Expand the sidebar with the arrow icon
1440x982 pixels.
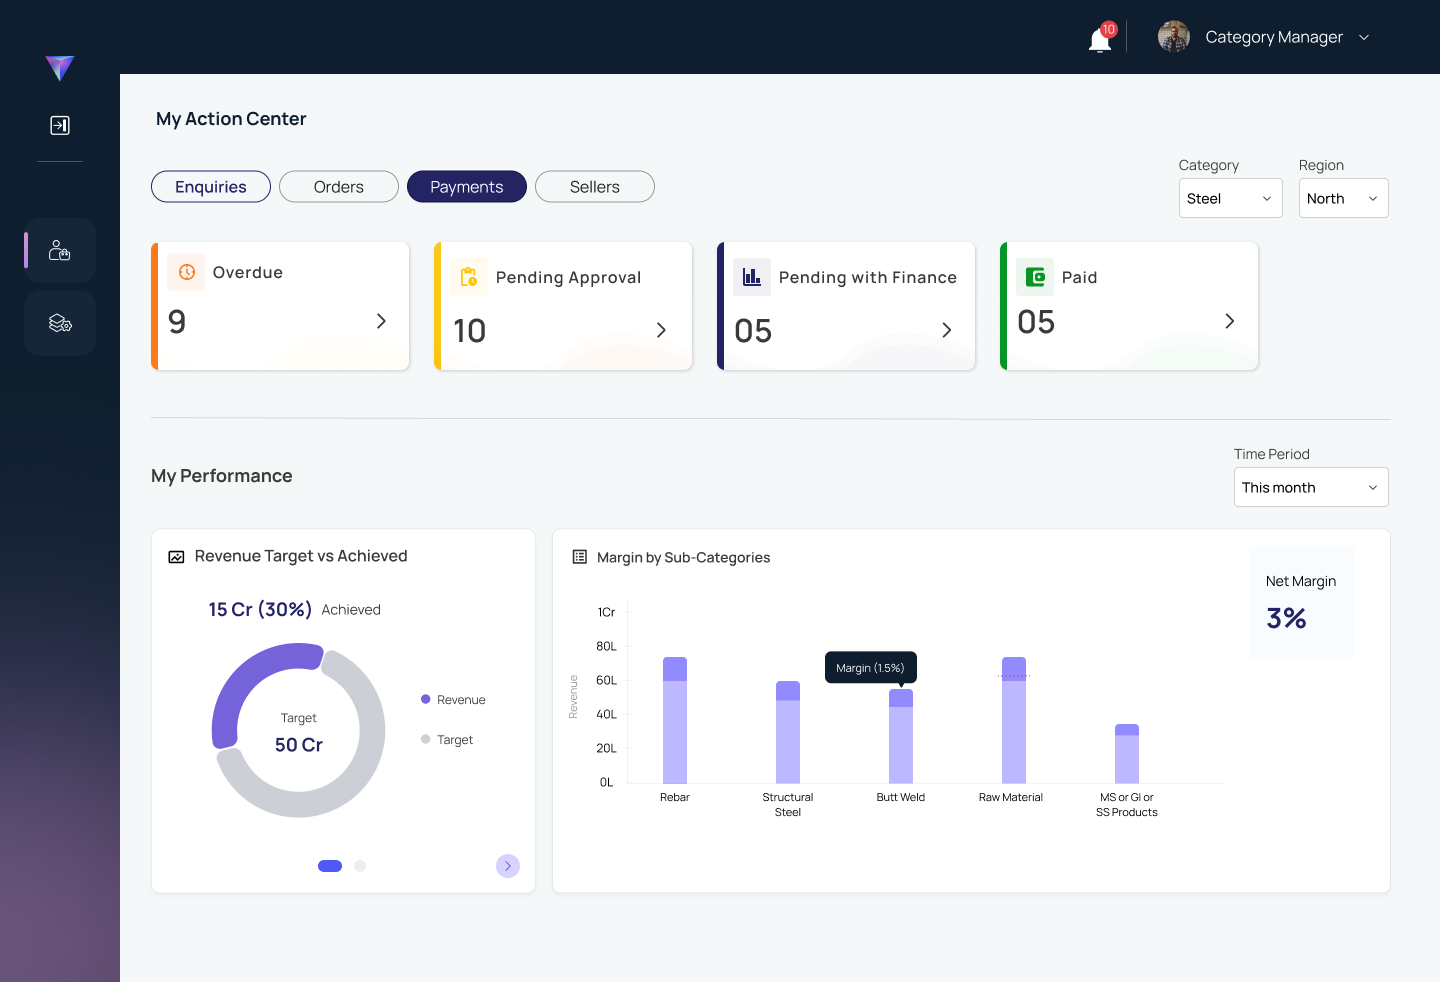point(60,125)
